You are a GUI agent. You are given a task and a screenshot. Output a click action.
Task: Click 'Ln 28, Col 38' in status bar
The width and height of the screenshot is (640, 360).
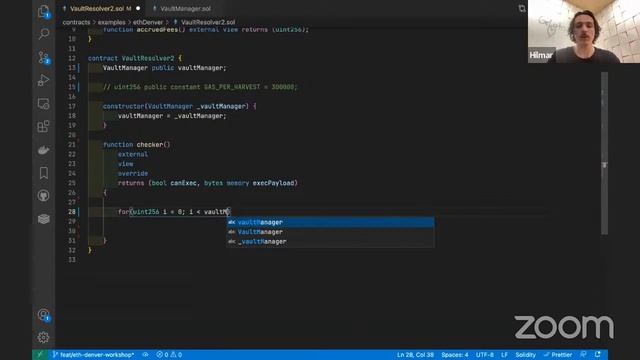pos(415,355)
